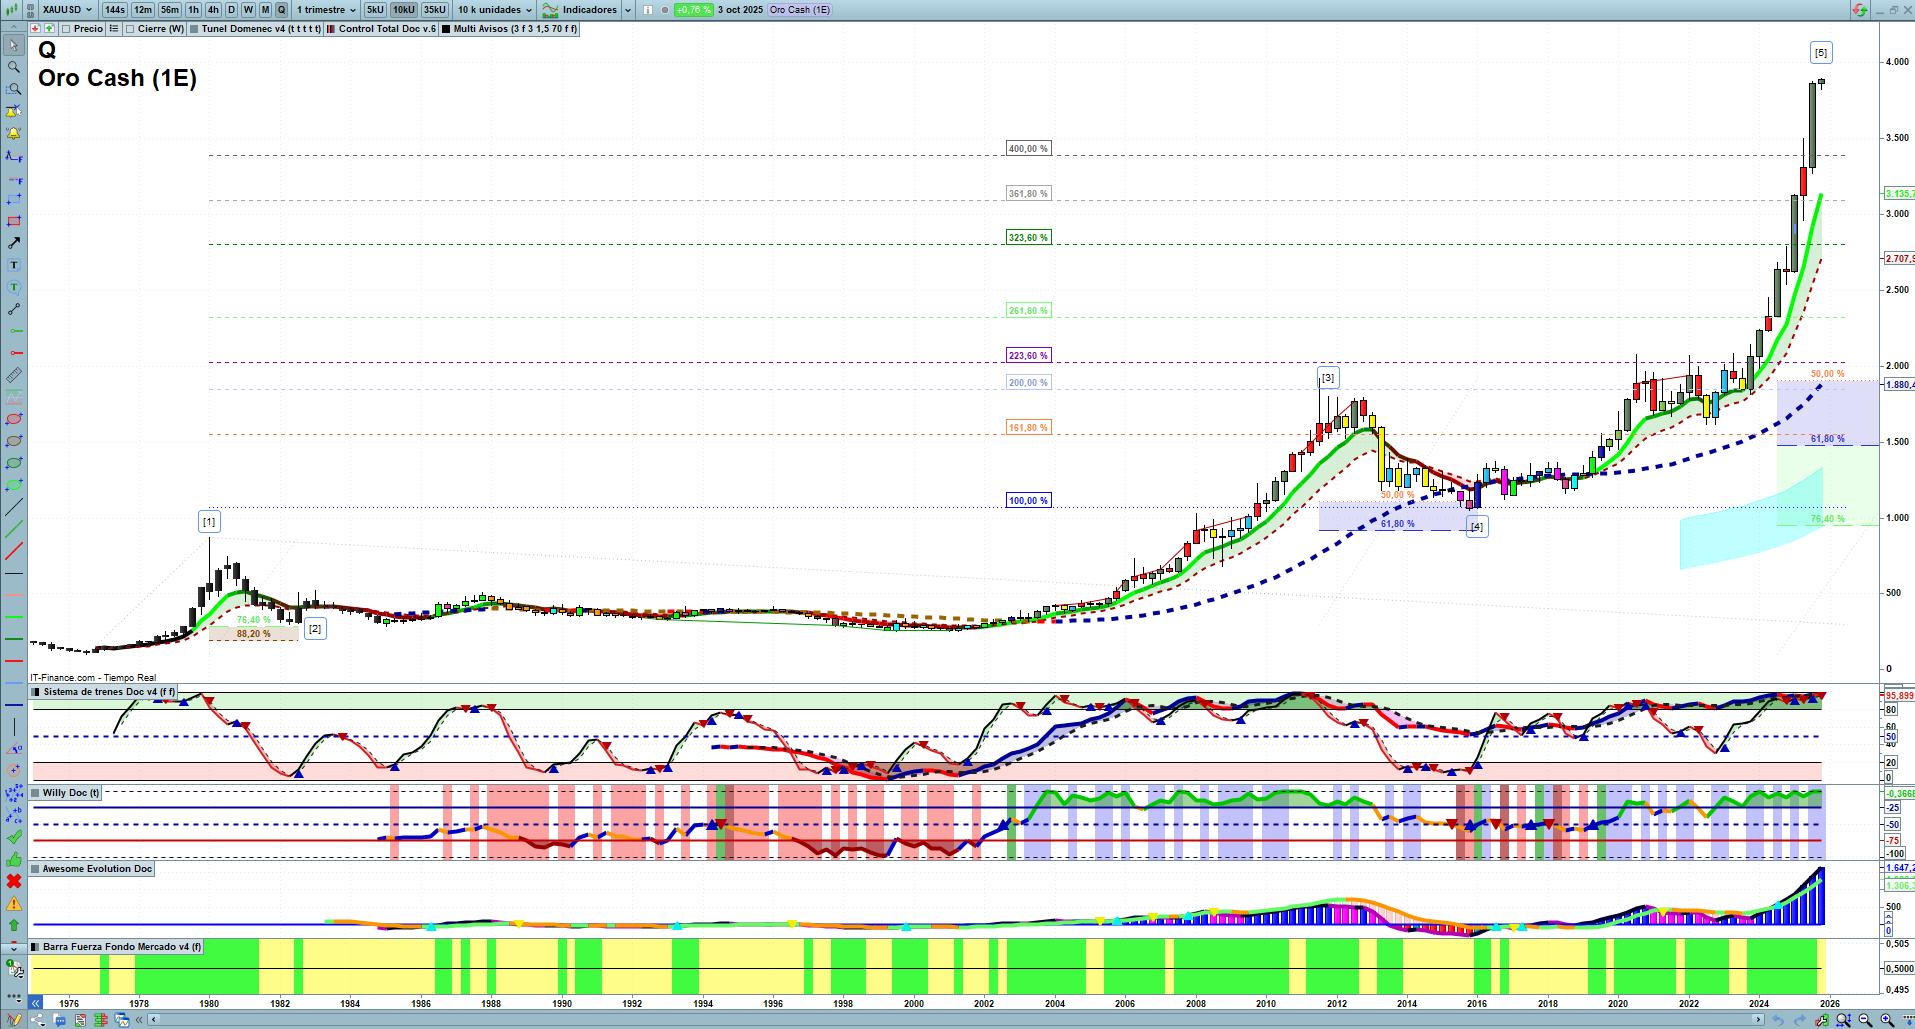Screen dimensions: 1915x1029
Task: Click the red X delete tool
Action: tap(14, 881)
